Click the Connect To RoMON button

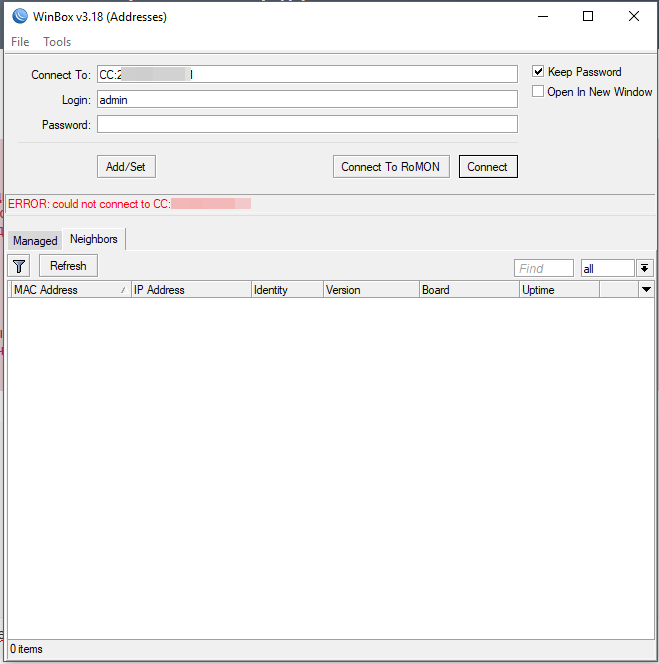point(391,166)
